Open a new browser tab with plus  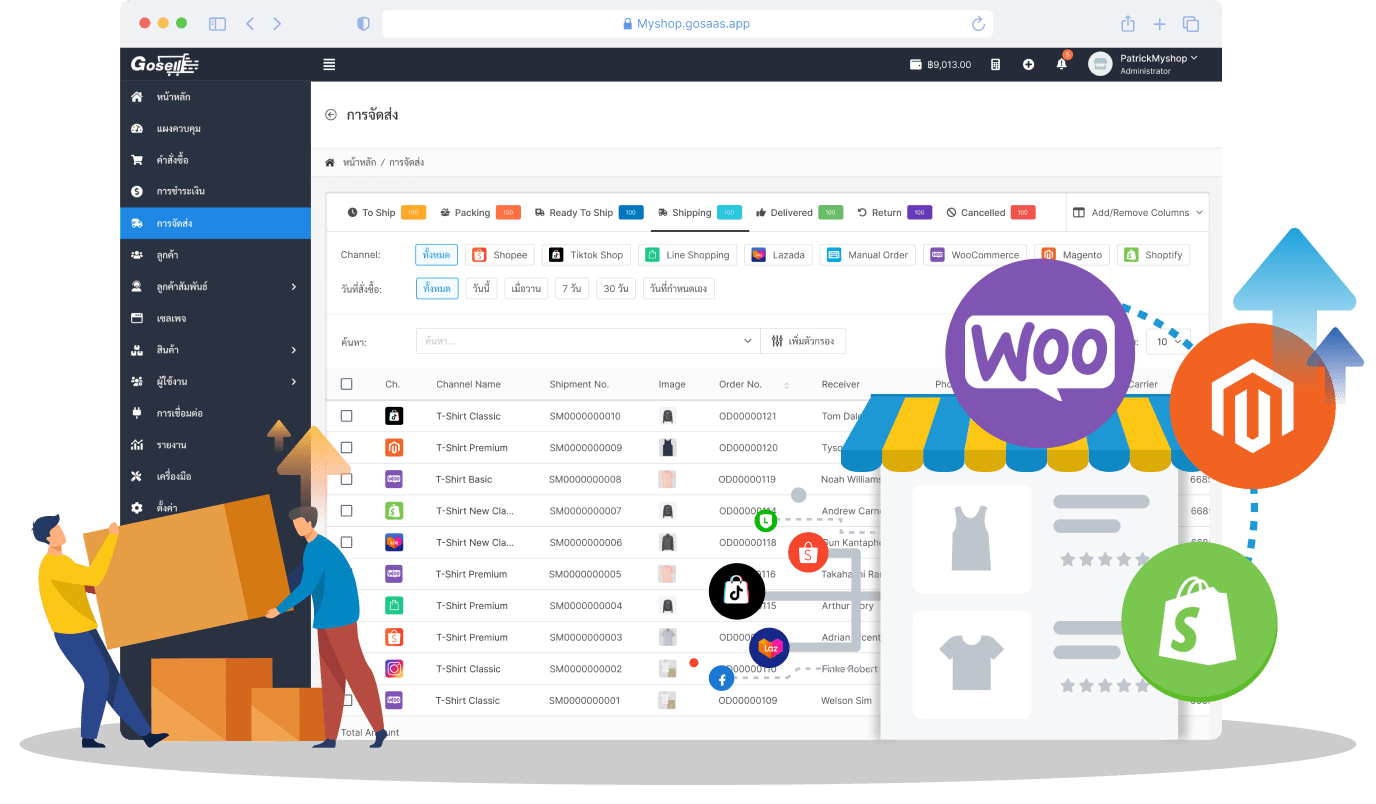[1159, 24]
